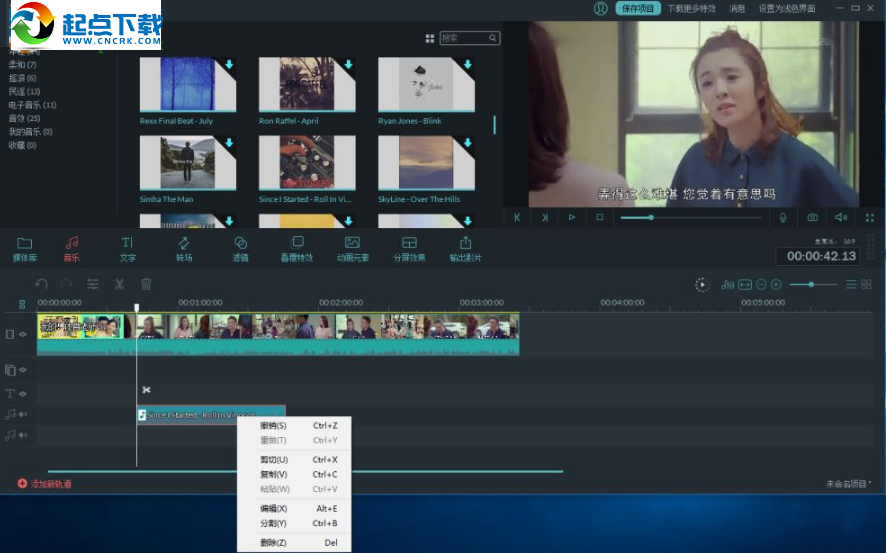Select the 电子音乐 (11) music category
The width and height of the screenshot is (886, 553).
[x=32, y=105]
